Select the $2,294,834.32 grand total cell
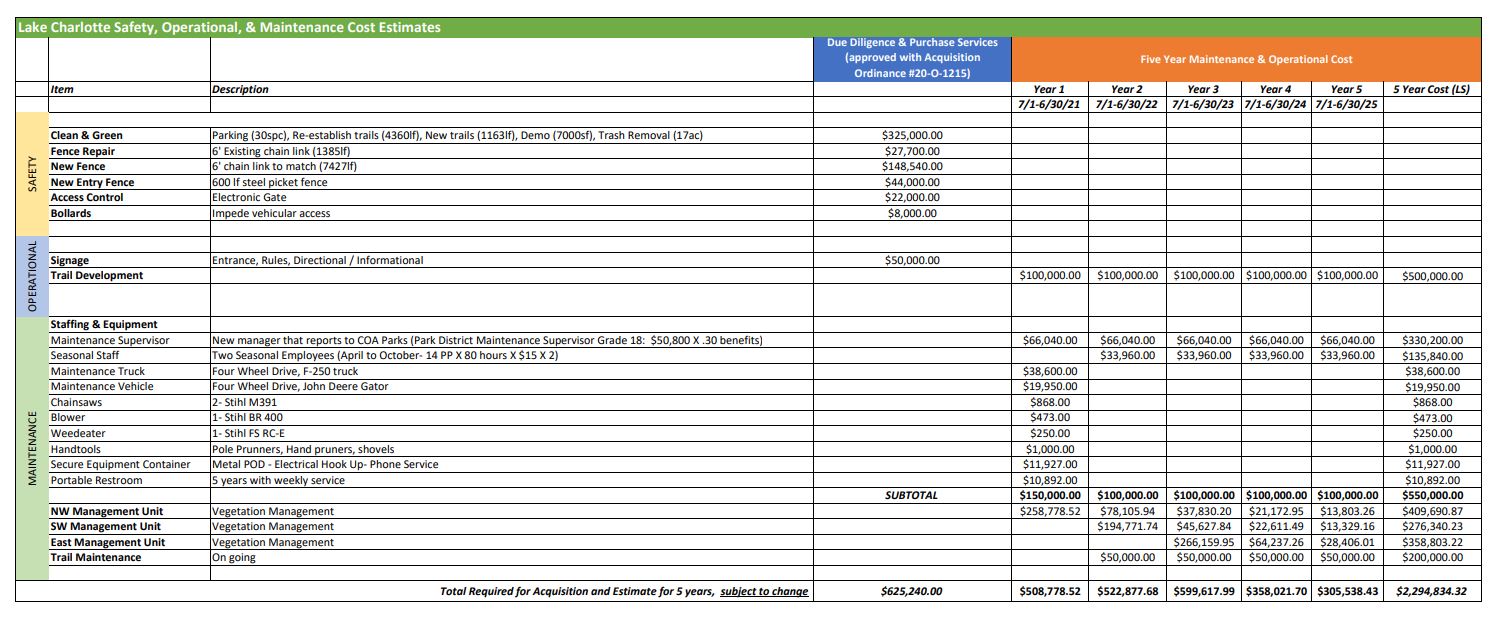The width and height of the screenshot is (1501, 619). tap(1430, 591)
